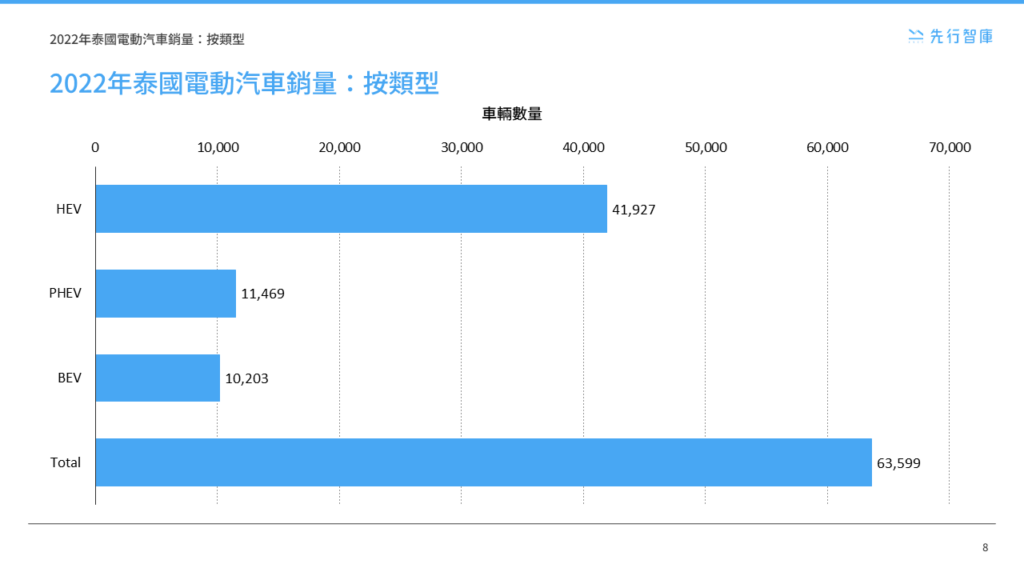1024x576 pixels.
Task: Click the small header breadcrumb text
Action: (x=147, y=39)
